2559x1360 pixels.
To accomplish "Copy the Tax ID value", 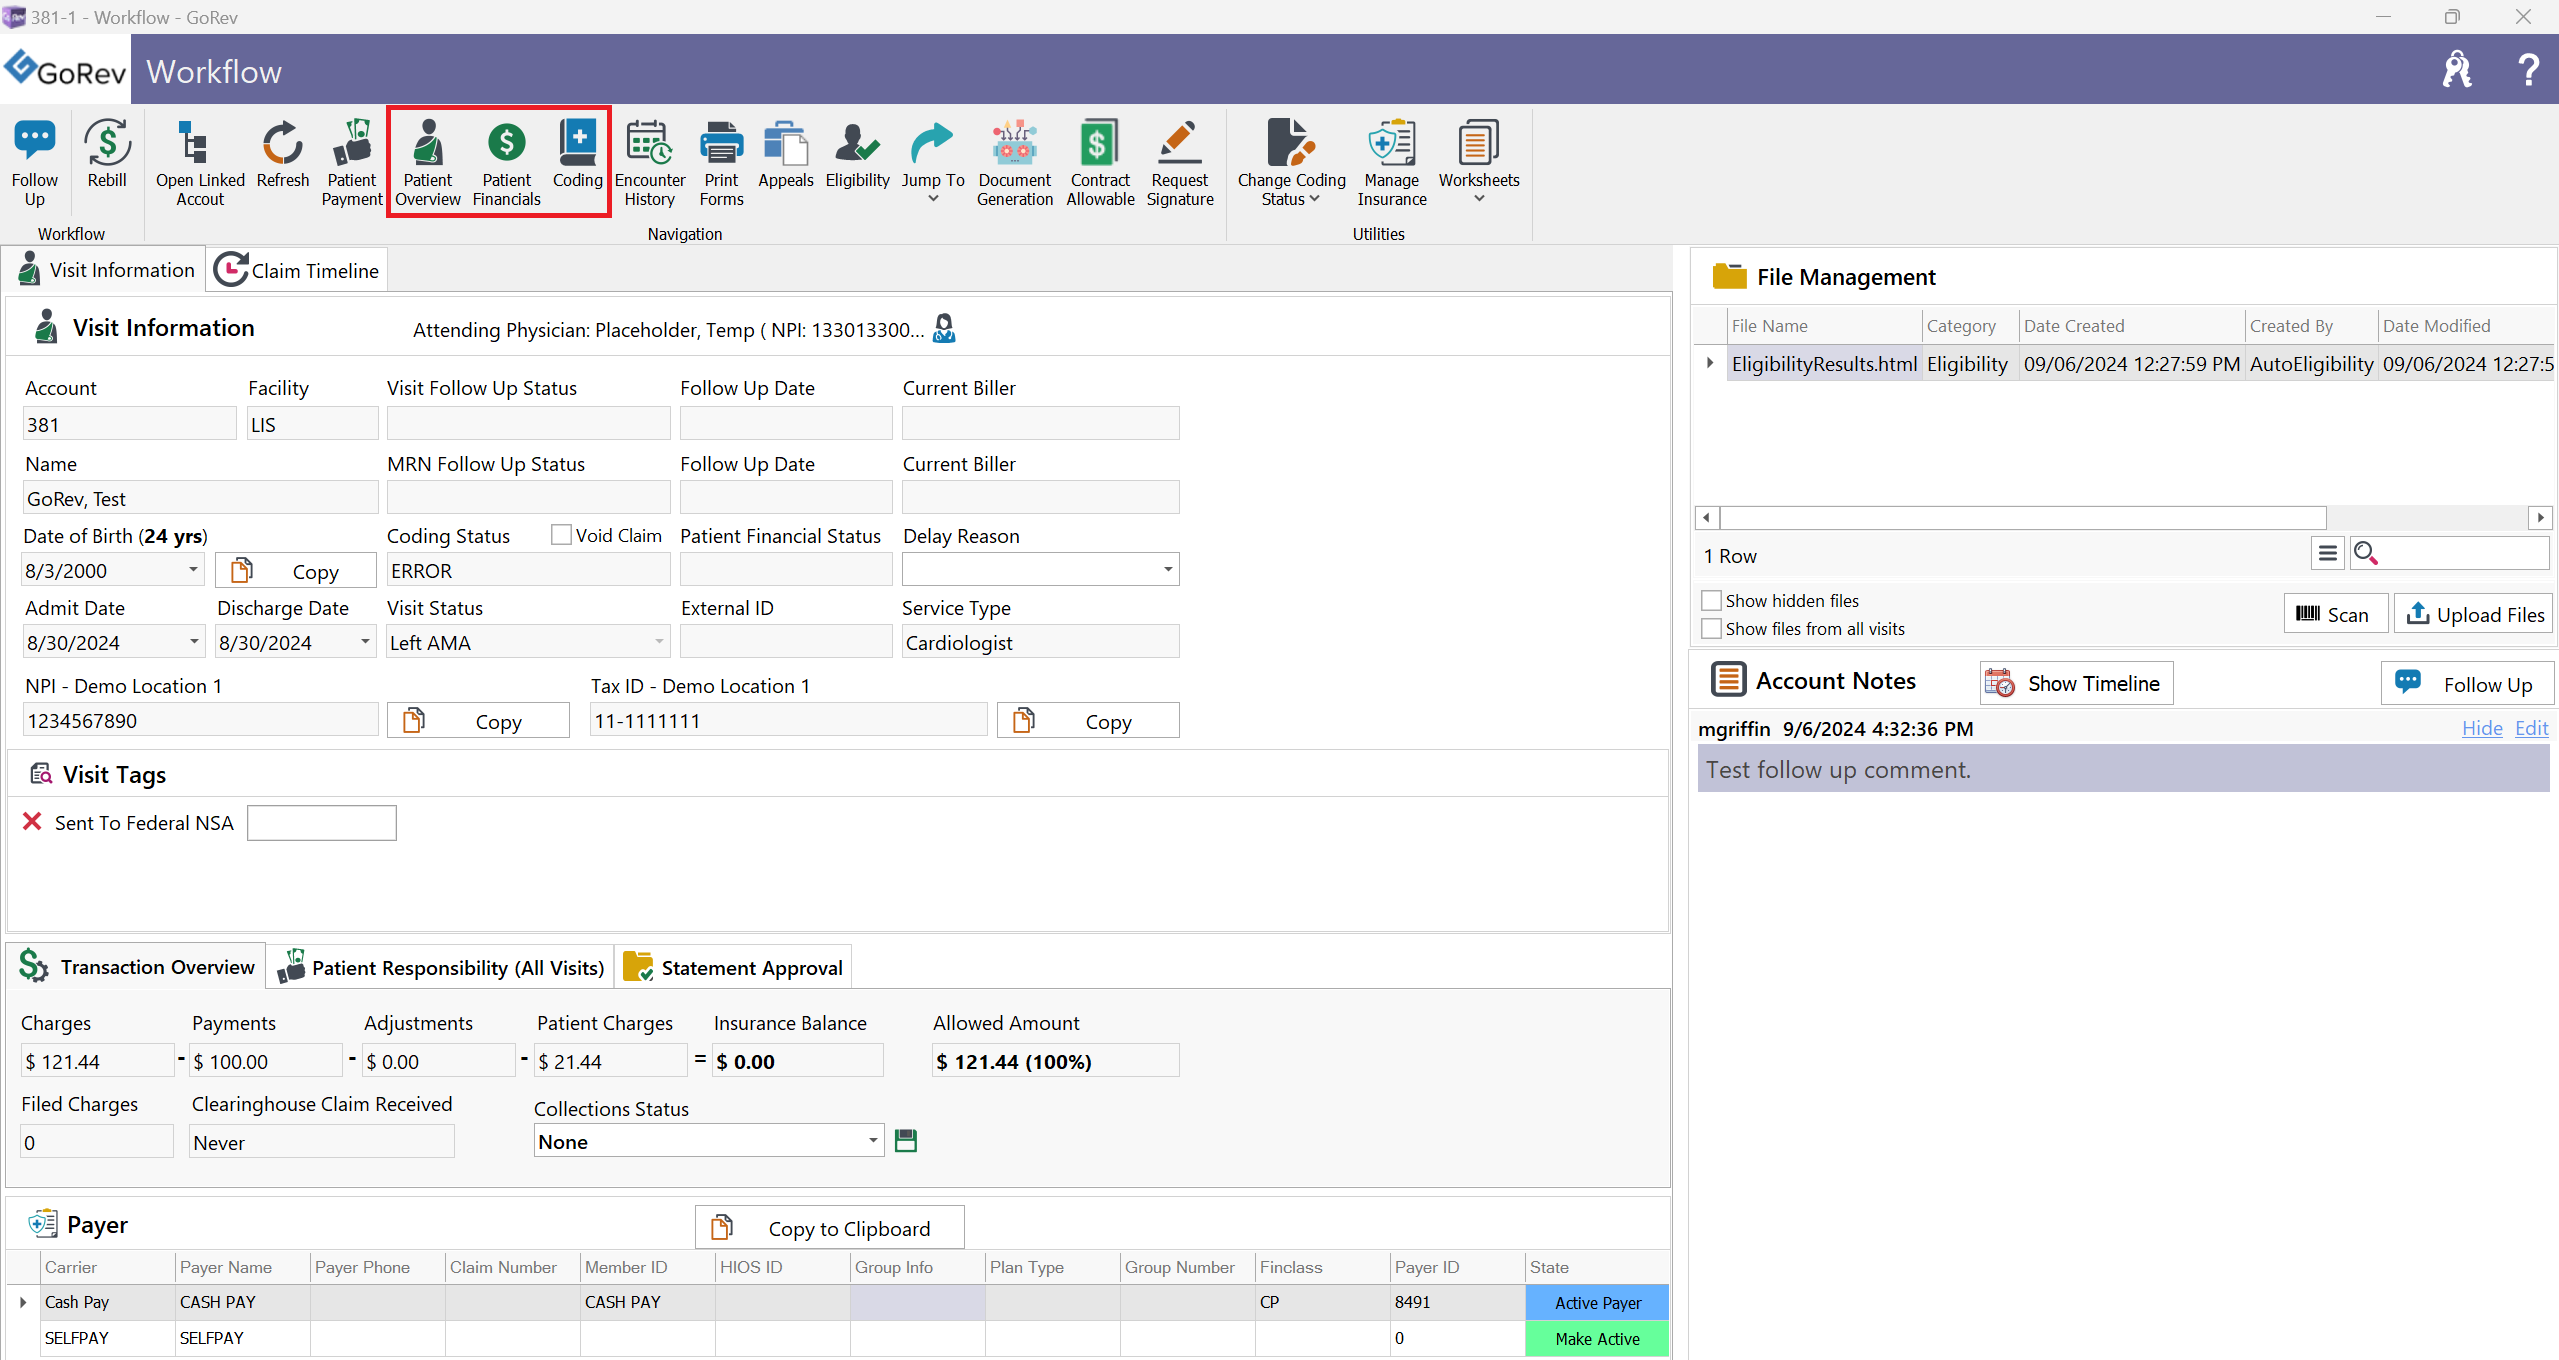I will (1088, 721).
